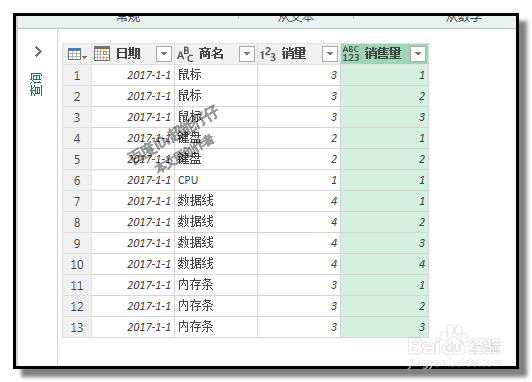Click the CPU cell in row 6
Image resolution: width=532 pixels, height=382 pixels.
[216, 180]
